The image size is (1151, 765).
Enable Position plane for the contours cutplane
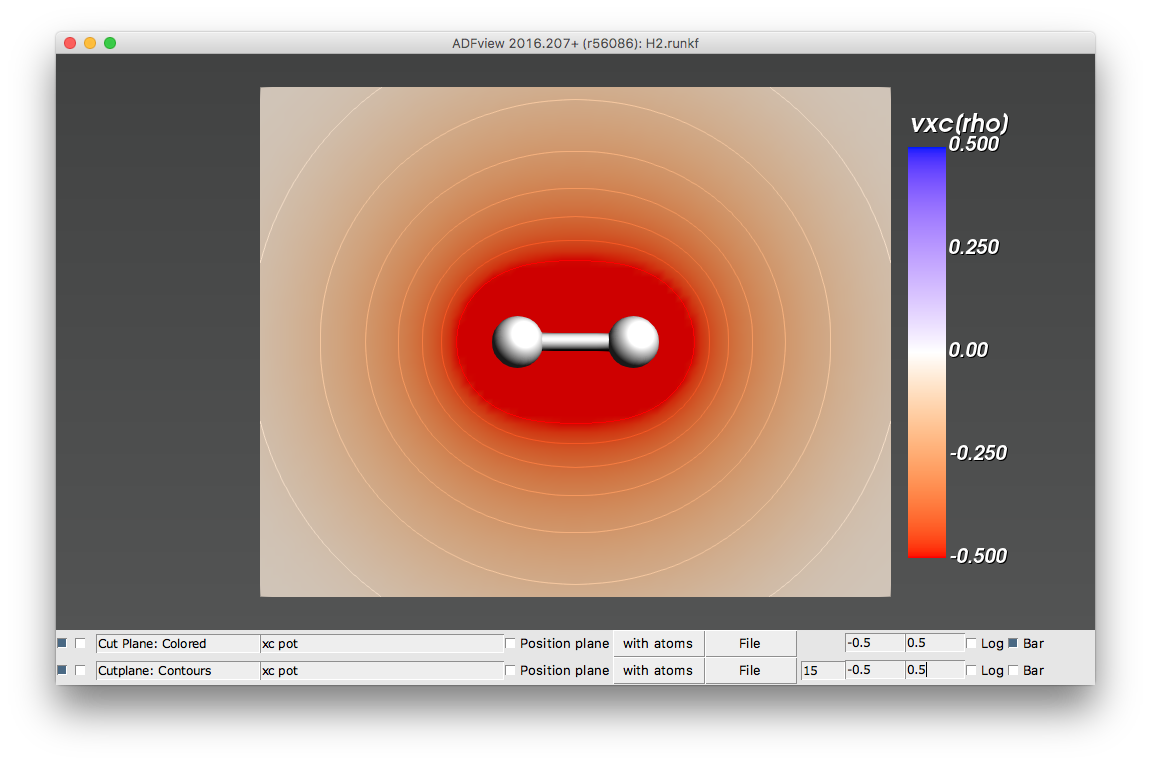(511, 670)
